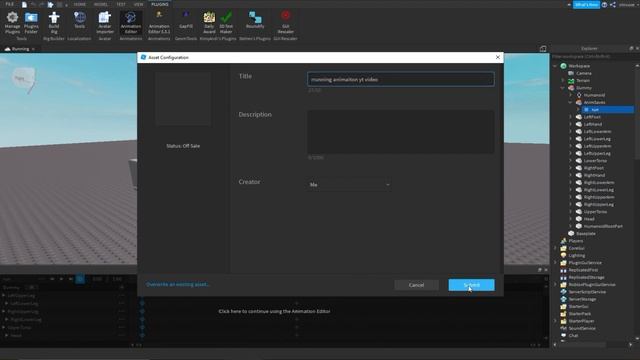Select ReplicatedStorage in Explorer
Viewport: 640px width, 360px height.
(x=586, y=278)
